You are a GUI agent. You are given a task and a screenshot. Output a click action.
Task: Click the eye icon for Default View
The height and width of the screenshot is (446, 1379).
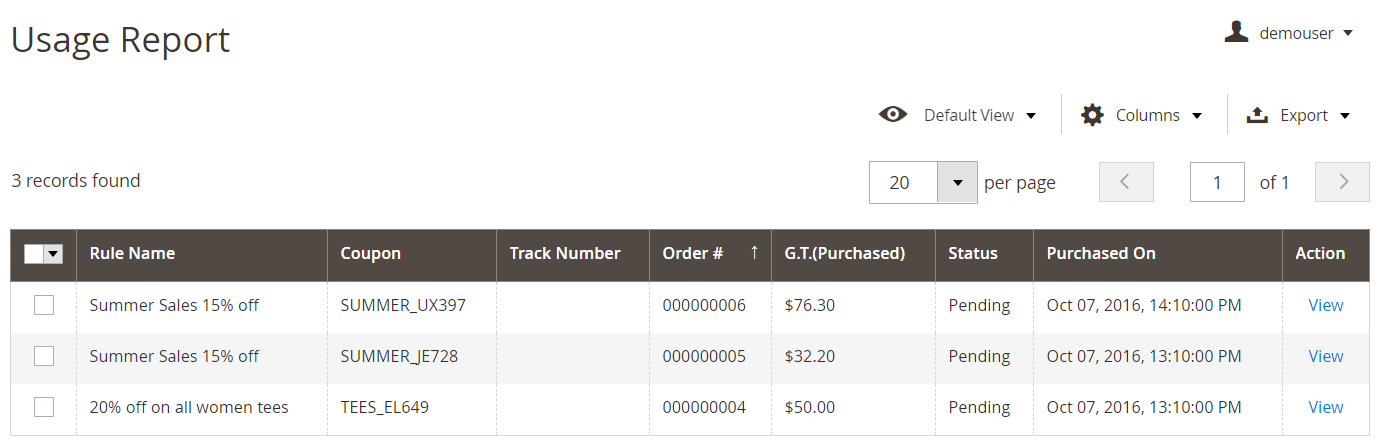(x=893, y=114)
